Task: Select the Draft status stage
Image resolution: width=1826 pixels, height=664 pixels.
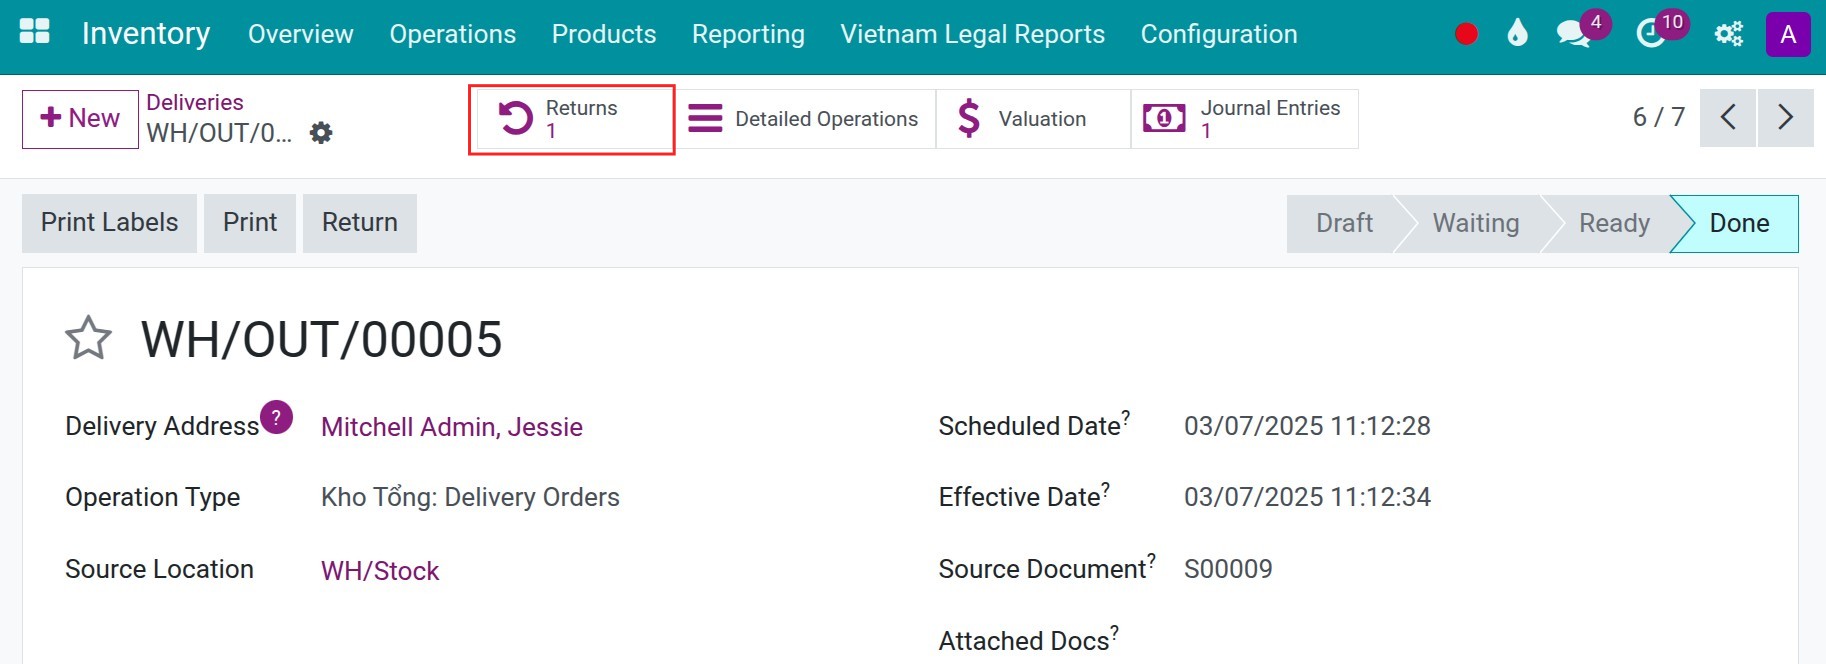Action: click(1344, 223)
